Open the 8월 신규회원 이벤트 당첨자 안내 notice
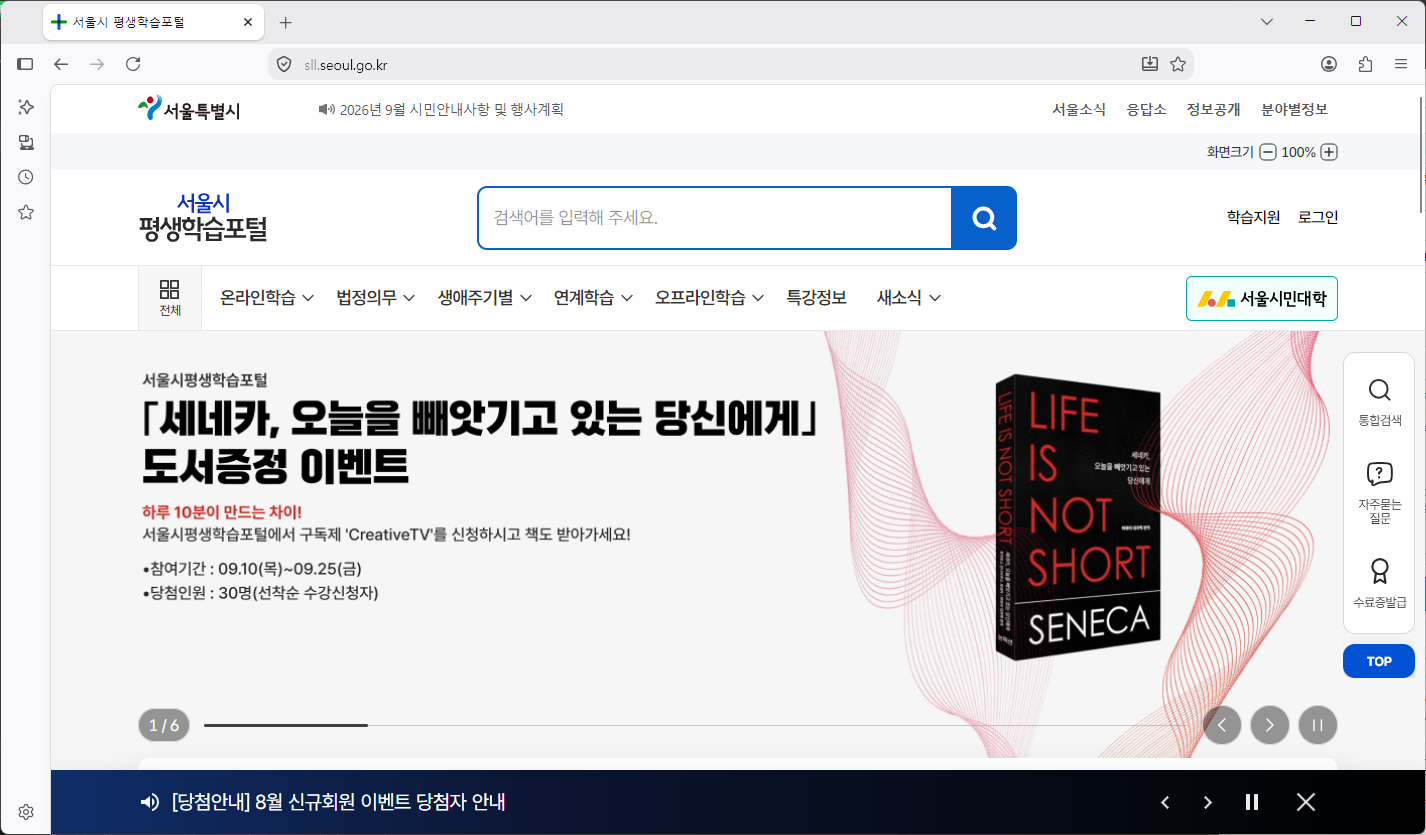The width and height of the screenshot is (1426, 835). click(338, 802)
